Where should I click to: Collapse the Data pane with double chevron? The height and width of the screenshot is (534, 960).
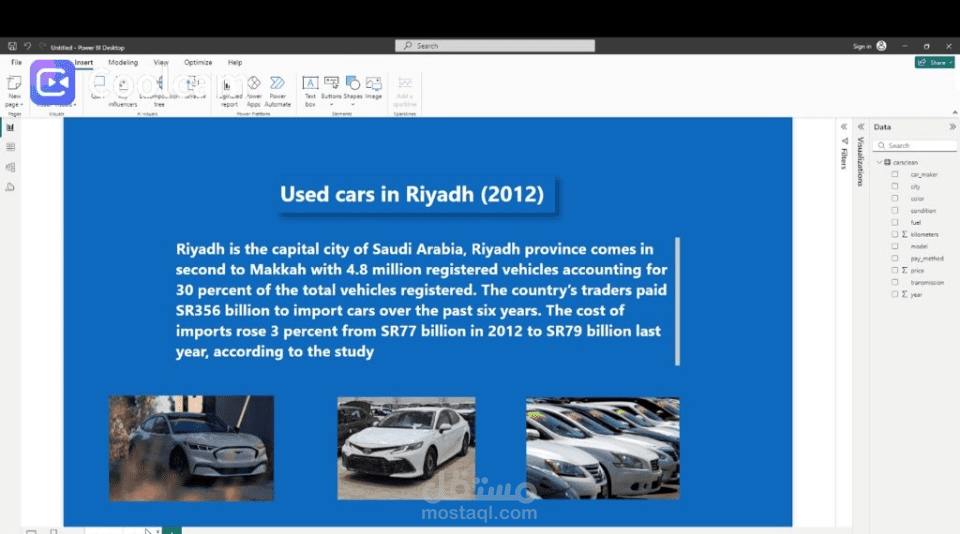click(952, 127)
